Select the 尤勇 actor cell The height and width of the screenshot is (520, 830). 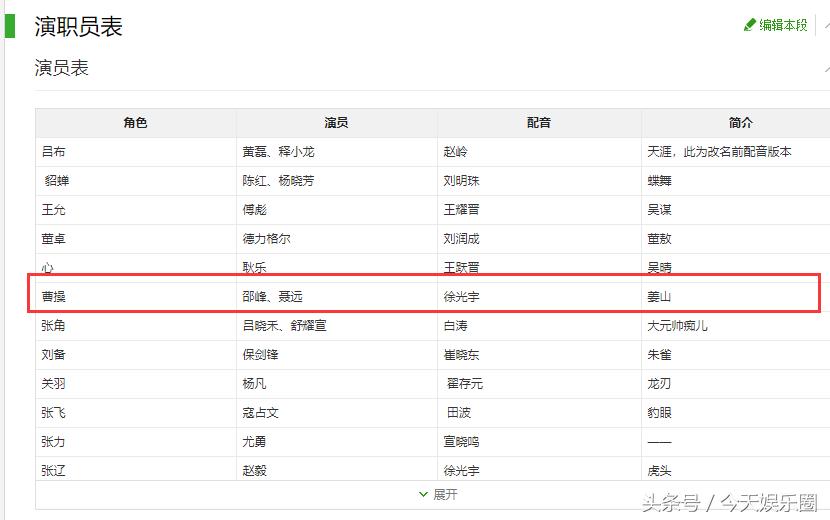[337, 442]
